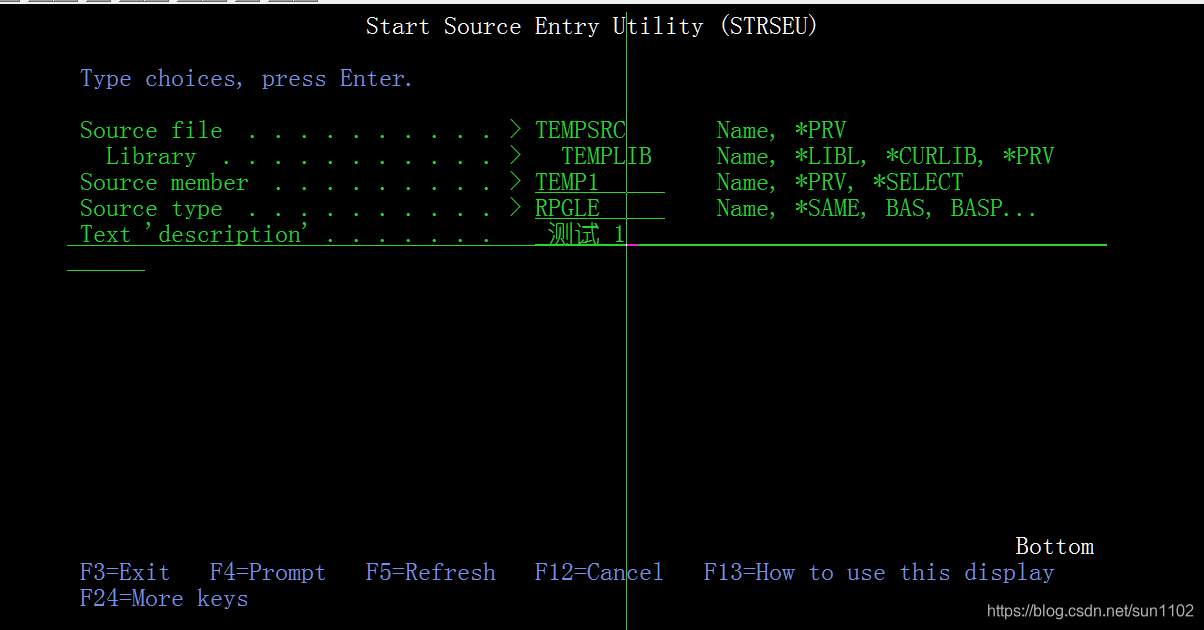Click the 'Name, *SAME, BAS, BASP...' hint
This screenshot has height=630, width=1204.
(877, 209)
